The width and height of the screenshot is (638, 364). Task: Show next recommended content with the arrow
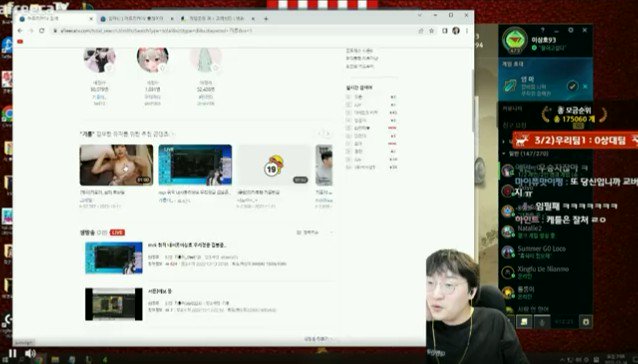328,134
